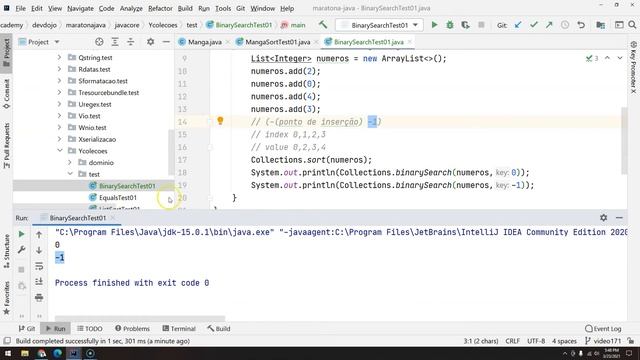Close the BinarySearchTest01.java editor tab
Viewport: 640px width, 360px height.
pyautogui.click(x=409, y=42)
